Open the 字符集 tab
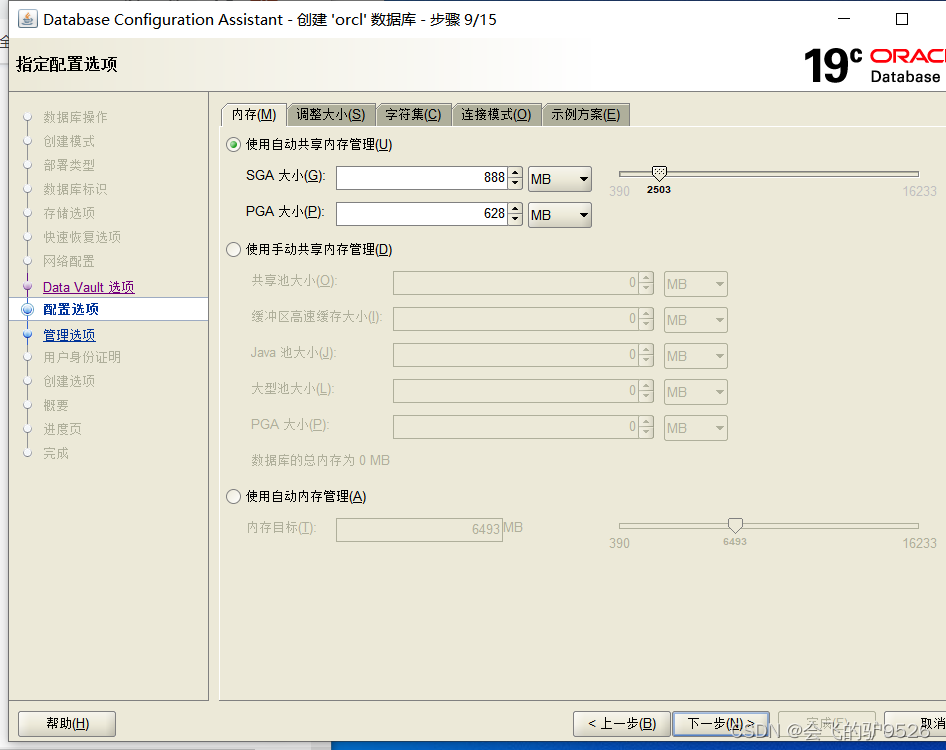The height and width of the screenshot is (750, 946). click(413, 113)
